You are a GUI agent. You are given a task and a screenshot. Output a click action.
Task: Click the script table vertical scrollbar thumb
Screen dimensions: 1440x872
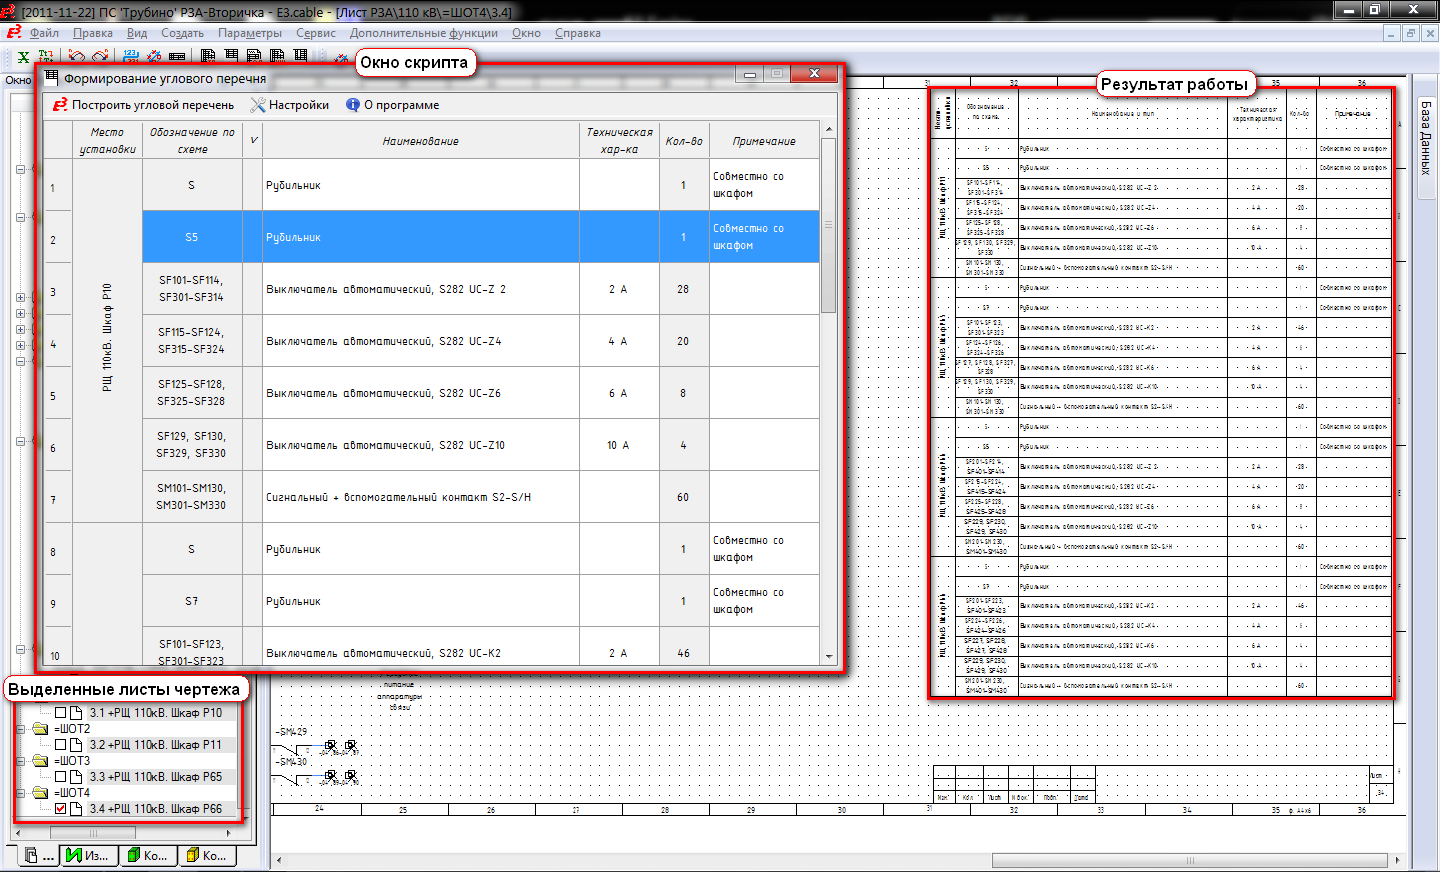pos(828,225)
